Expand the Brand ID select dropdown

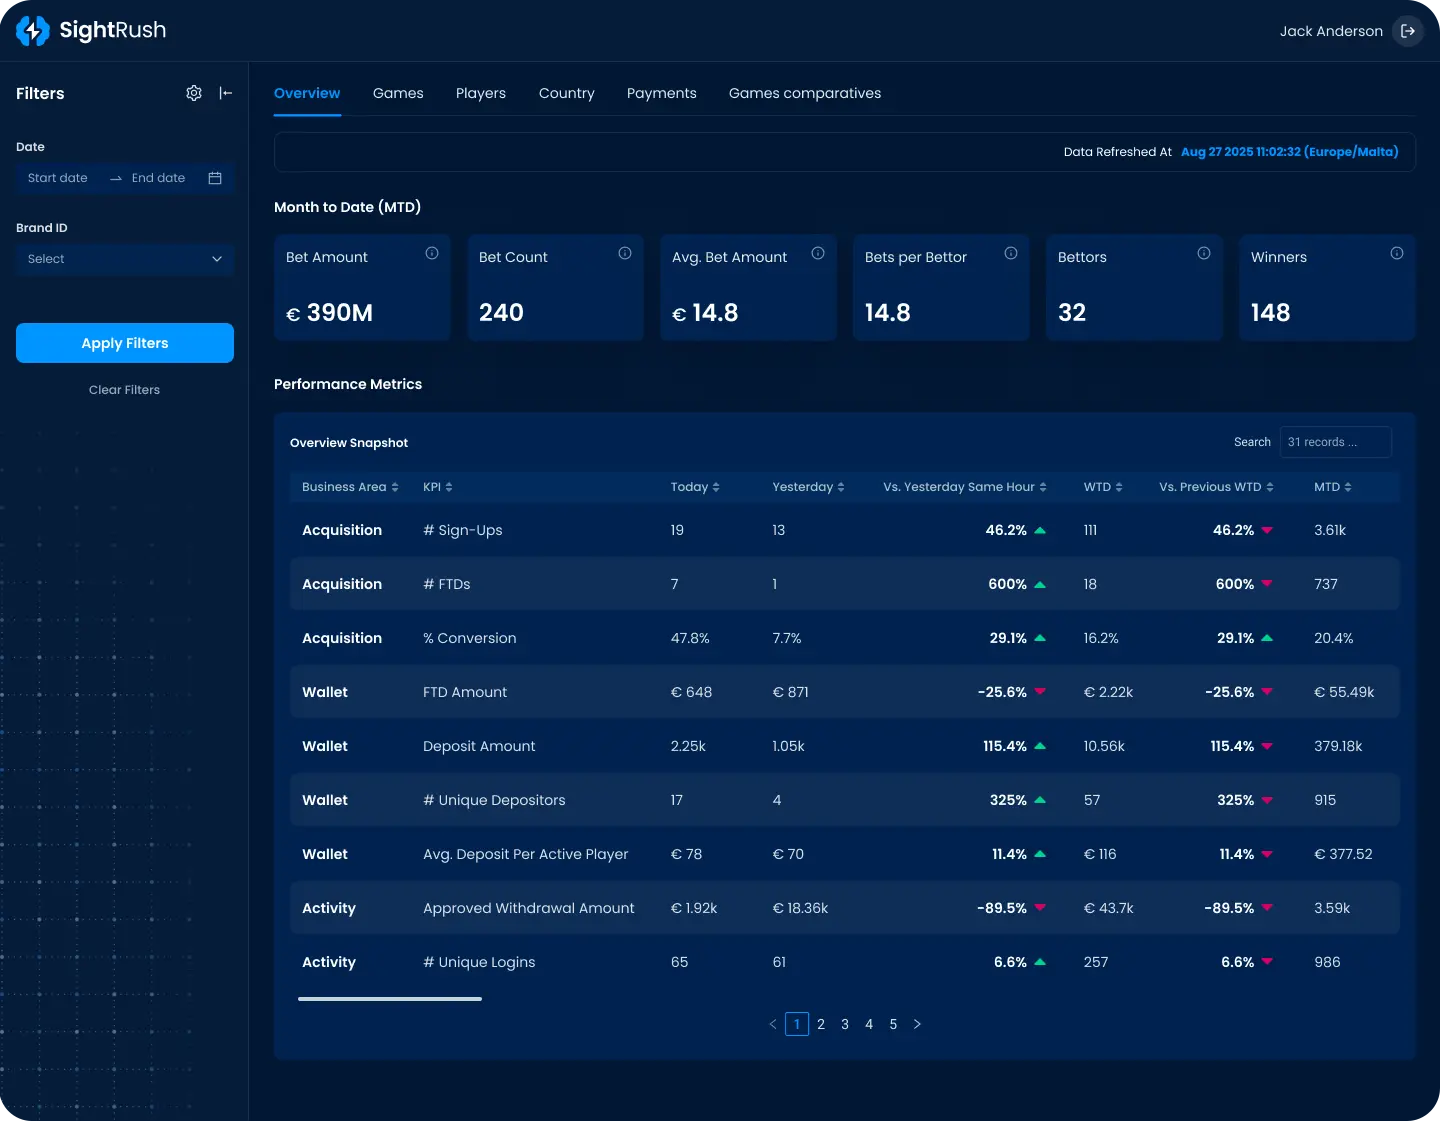[125, 259]
